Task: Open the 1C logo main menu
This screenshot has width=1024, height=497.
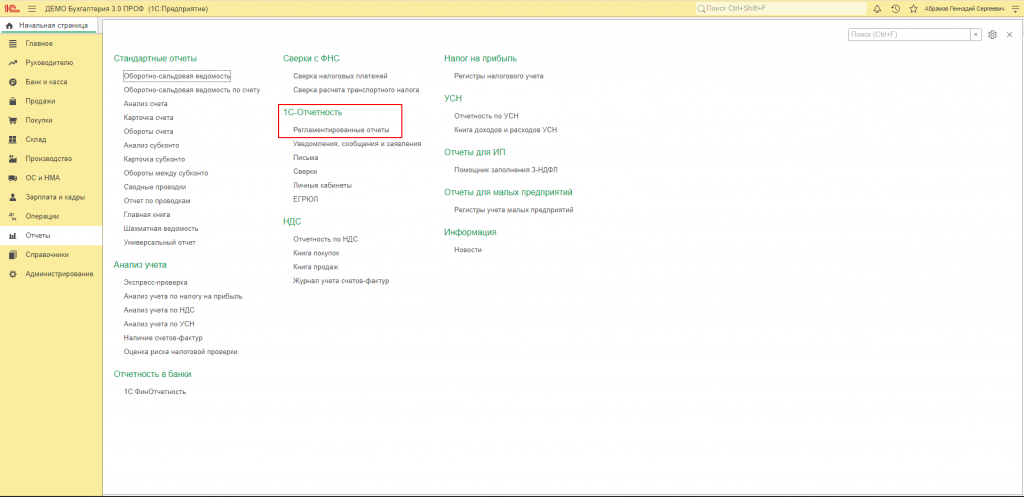Action: click(x=12, y=8)
